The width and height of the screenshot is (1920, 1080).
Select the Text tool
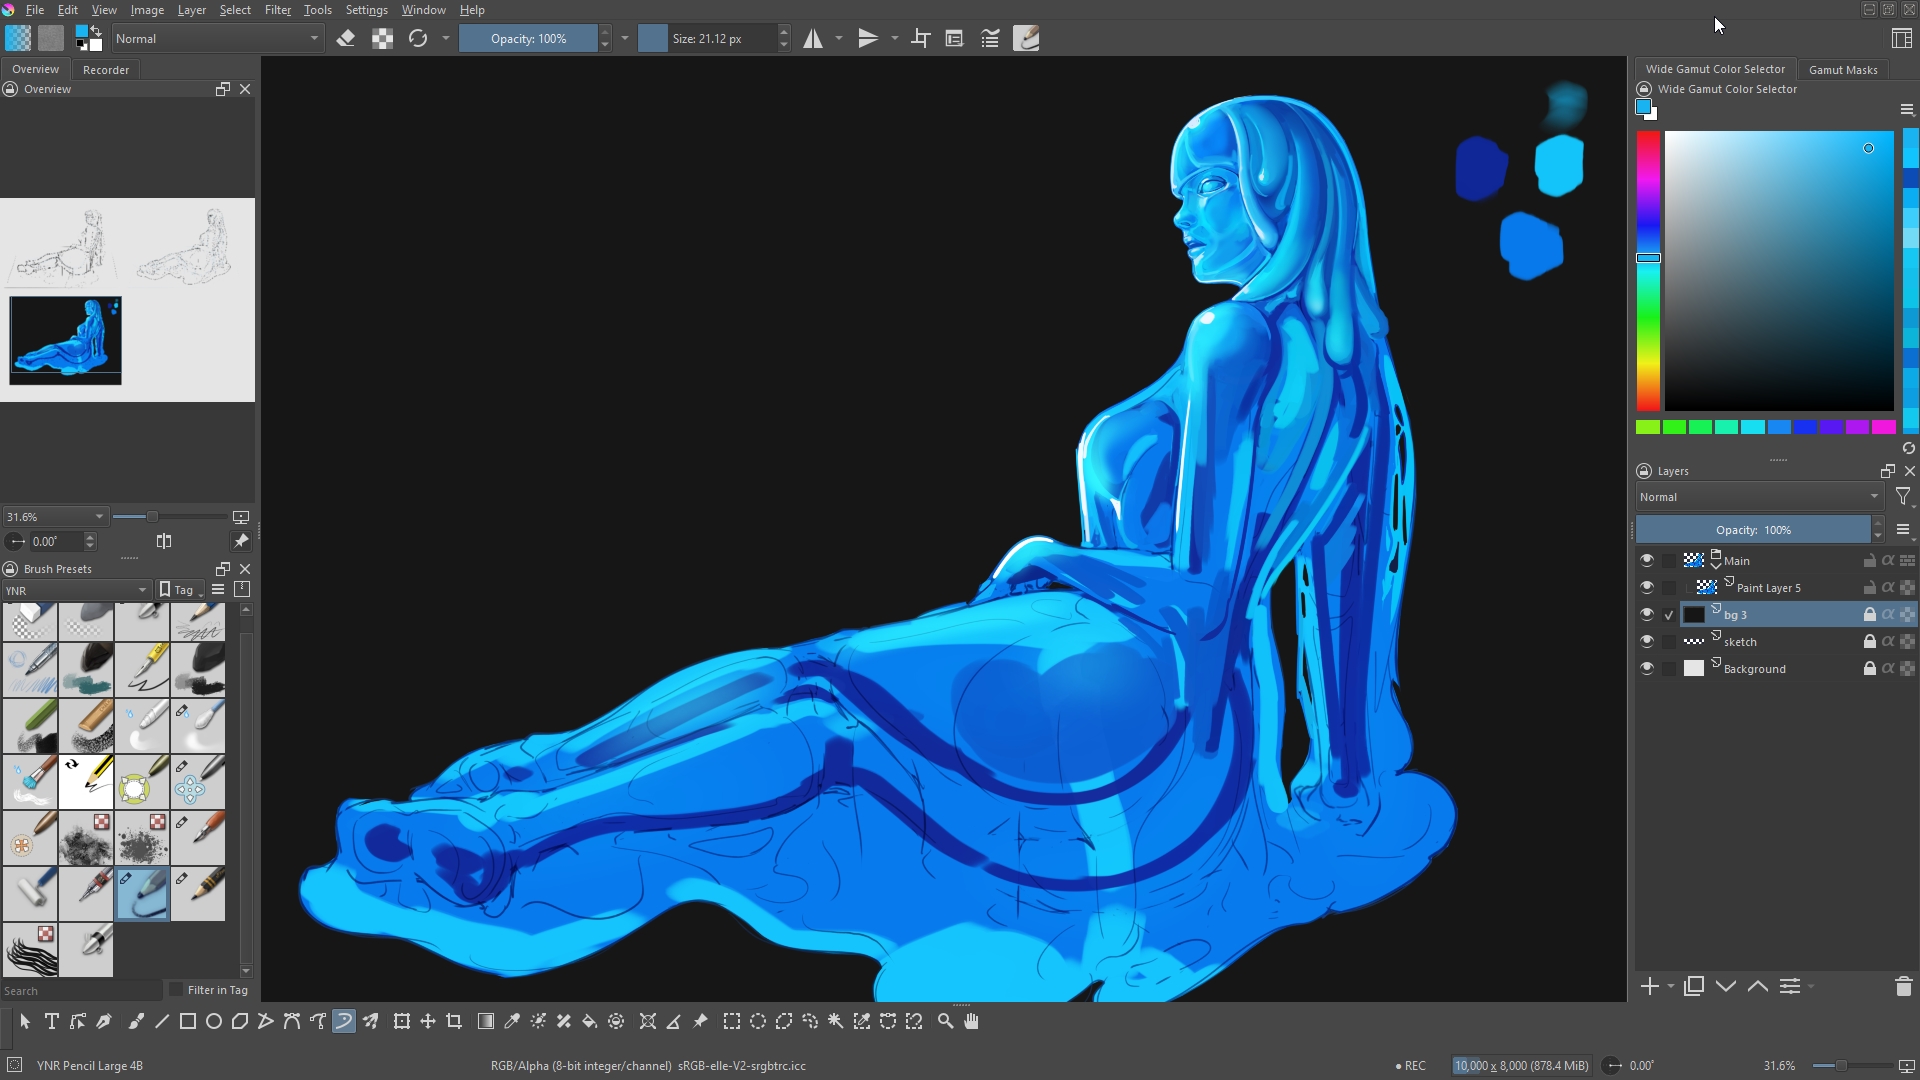52,1021
